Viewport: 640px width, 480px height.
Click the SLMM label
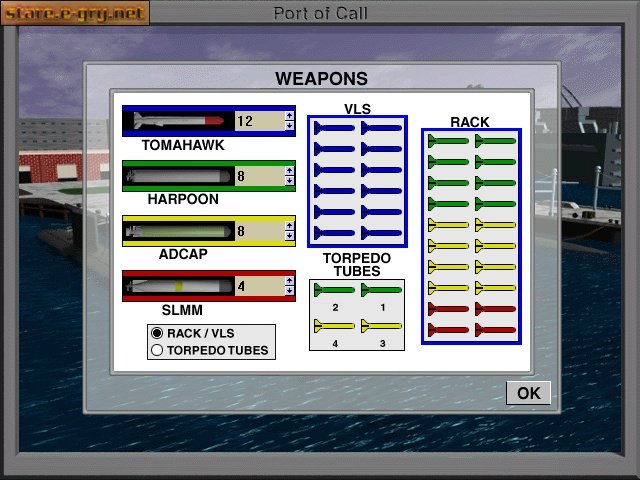[x=182, y=310]
